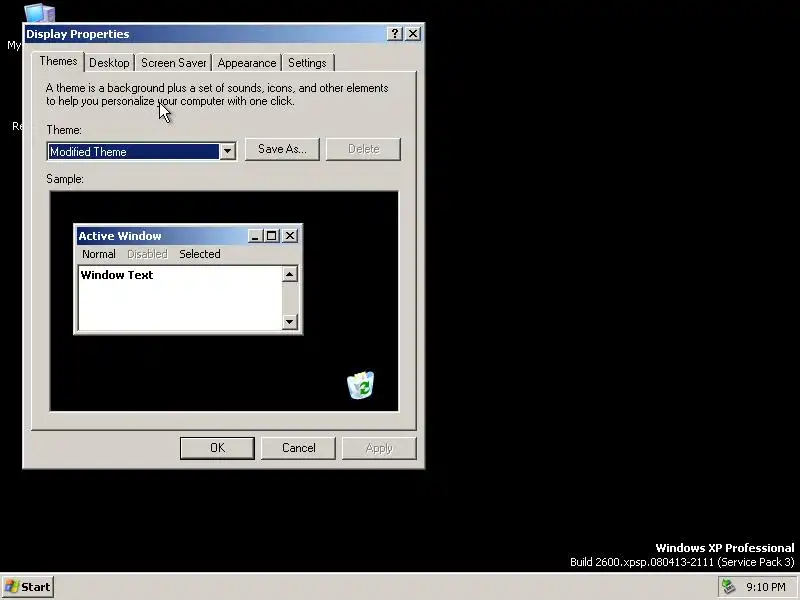Click the Window Text in the sample

(x=117, y=275)
